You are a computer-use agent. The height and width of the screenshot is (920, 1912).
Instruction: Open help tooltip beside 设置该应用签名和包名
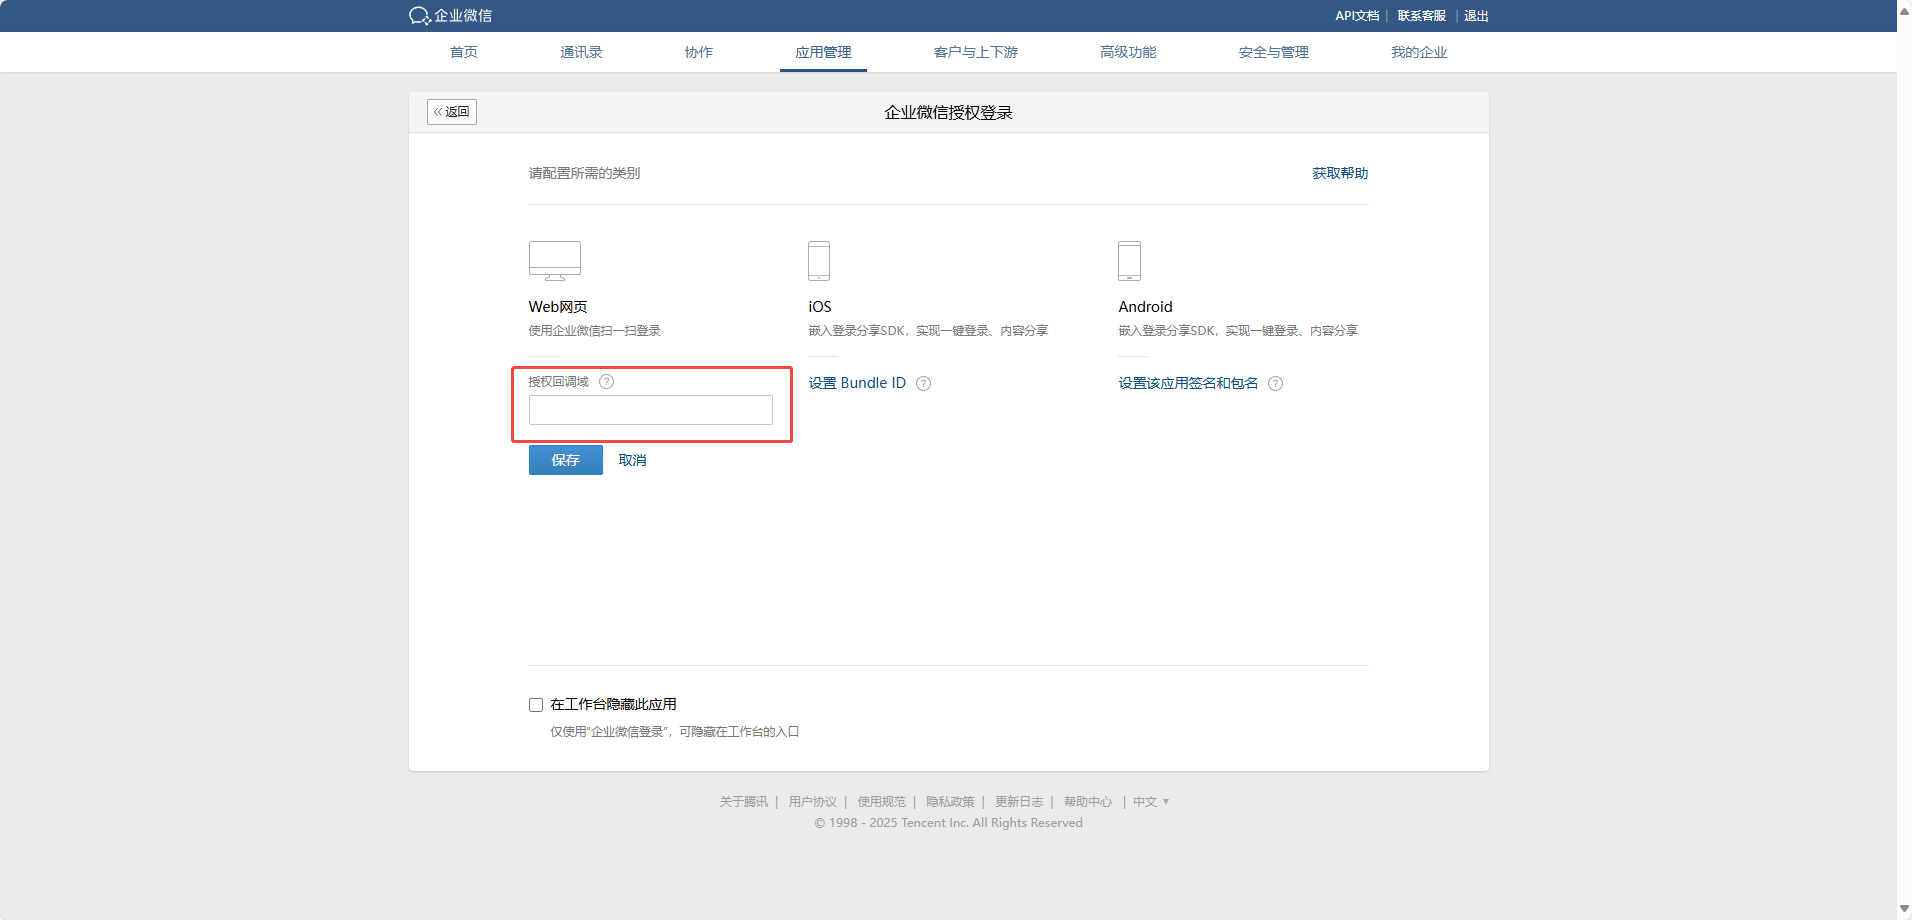[1276, 384]
